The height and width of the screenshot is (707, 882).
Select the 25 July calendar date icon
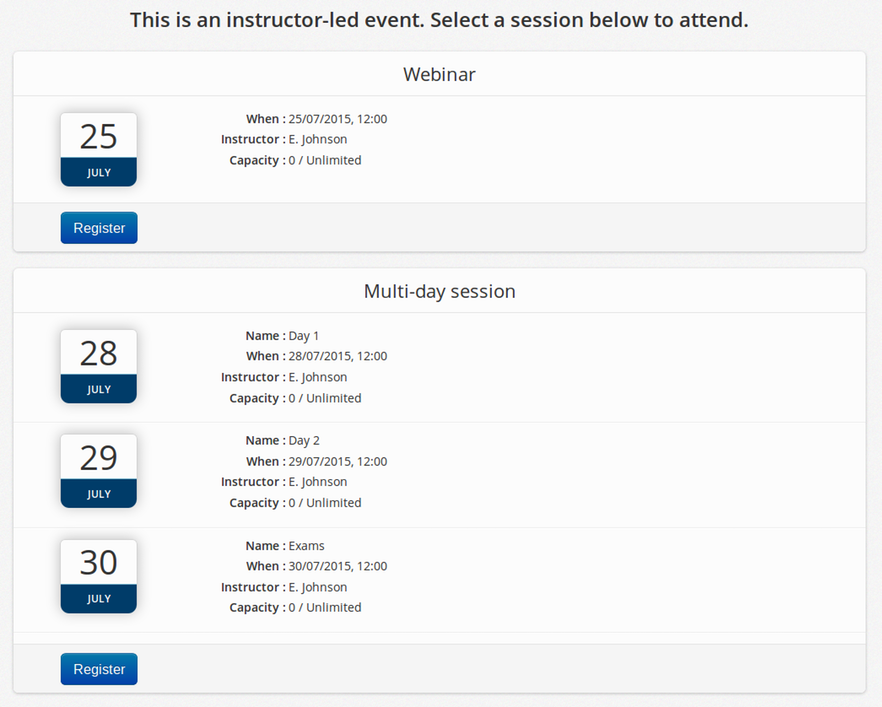click(x=99, y=150)
